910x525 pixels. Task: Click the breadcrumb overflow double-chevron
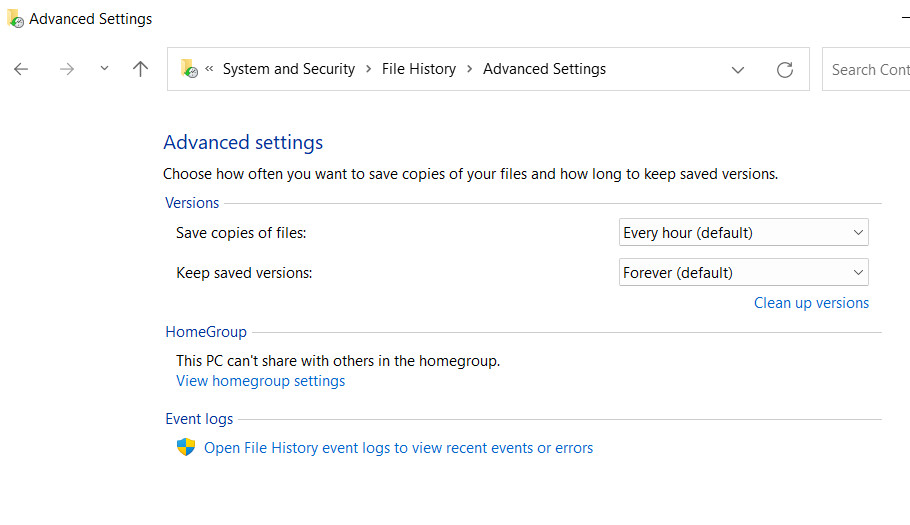[210, 69]
